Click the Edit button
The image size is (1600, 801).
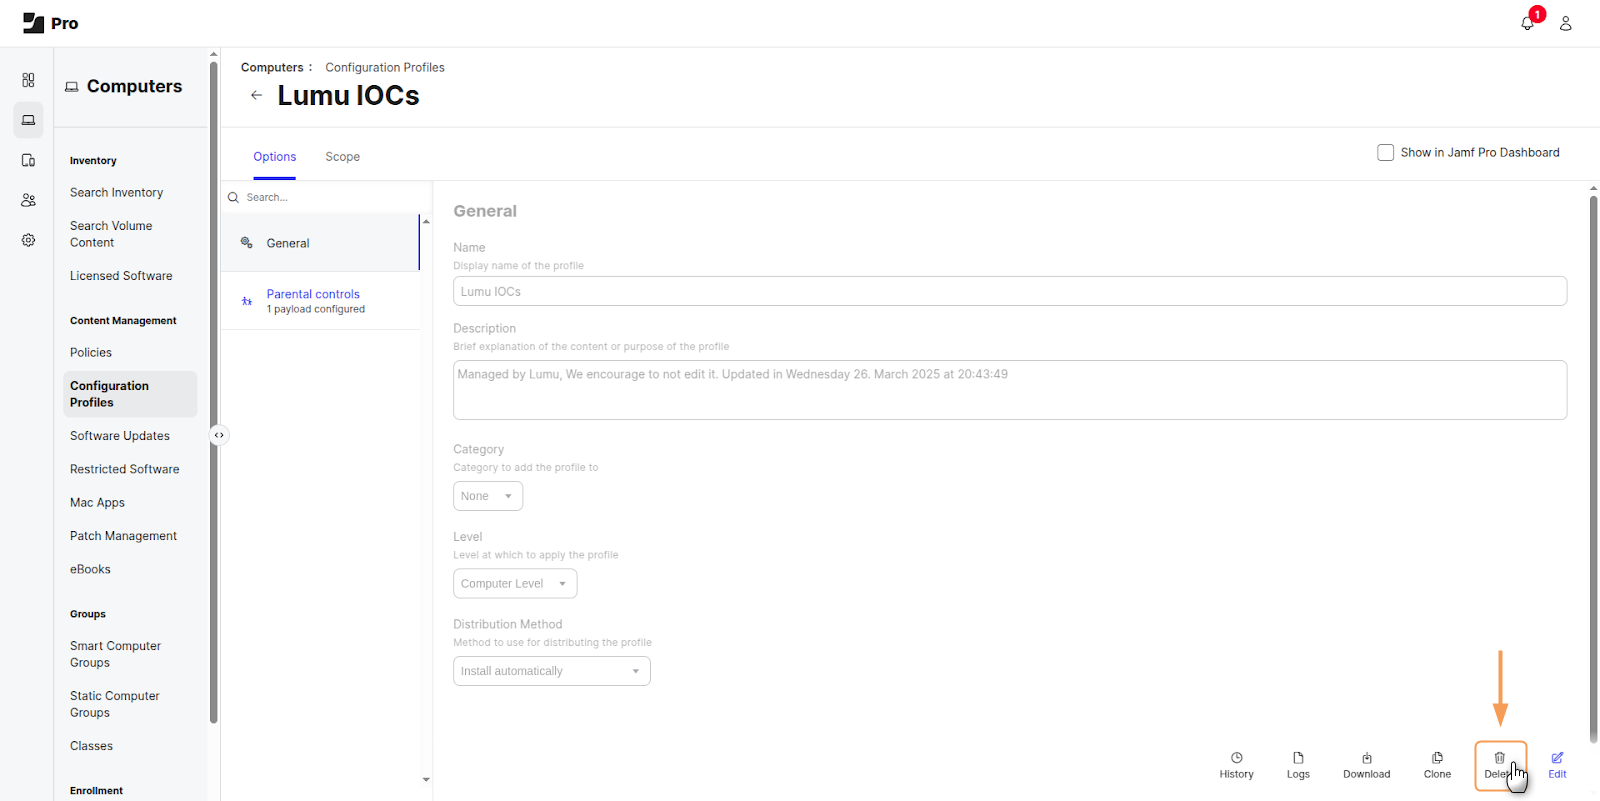[x=1557, y=765]
